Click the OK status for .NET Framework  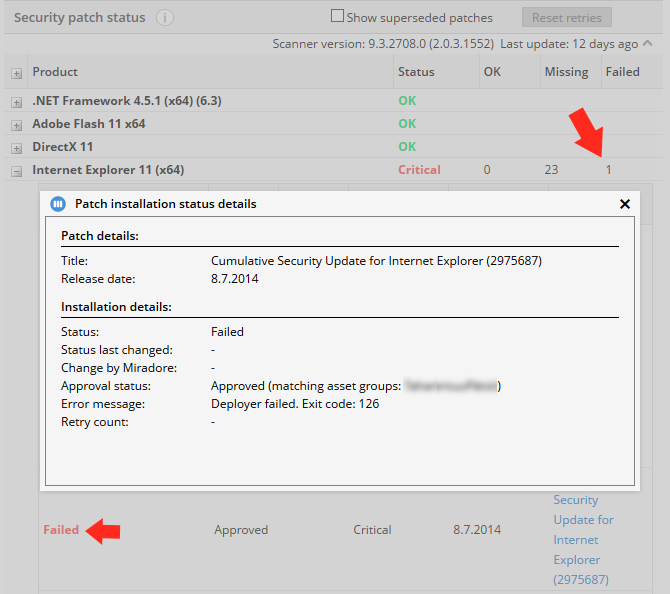pos(407,101)
